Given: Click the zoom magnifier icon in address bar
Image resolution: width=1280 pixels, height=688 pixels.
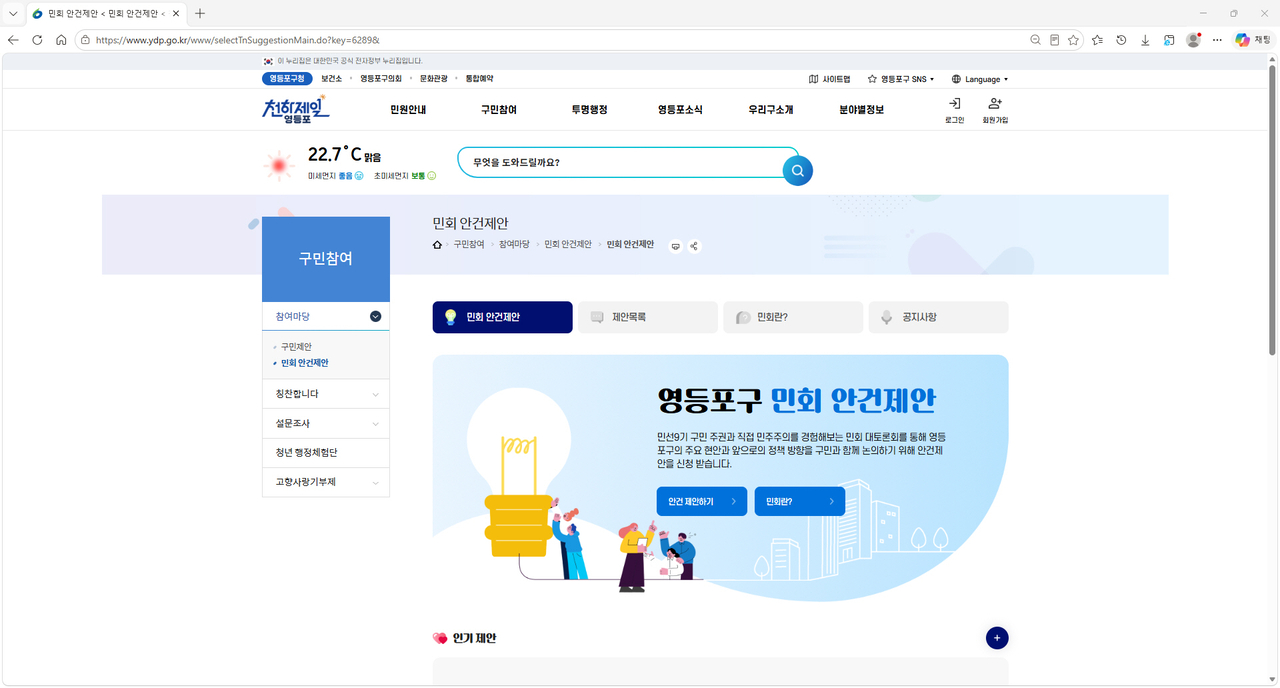Looking at the screenshot, I should 1036,40.
